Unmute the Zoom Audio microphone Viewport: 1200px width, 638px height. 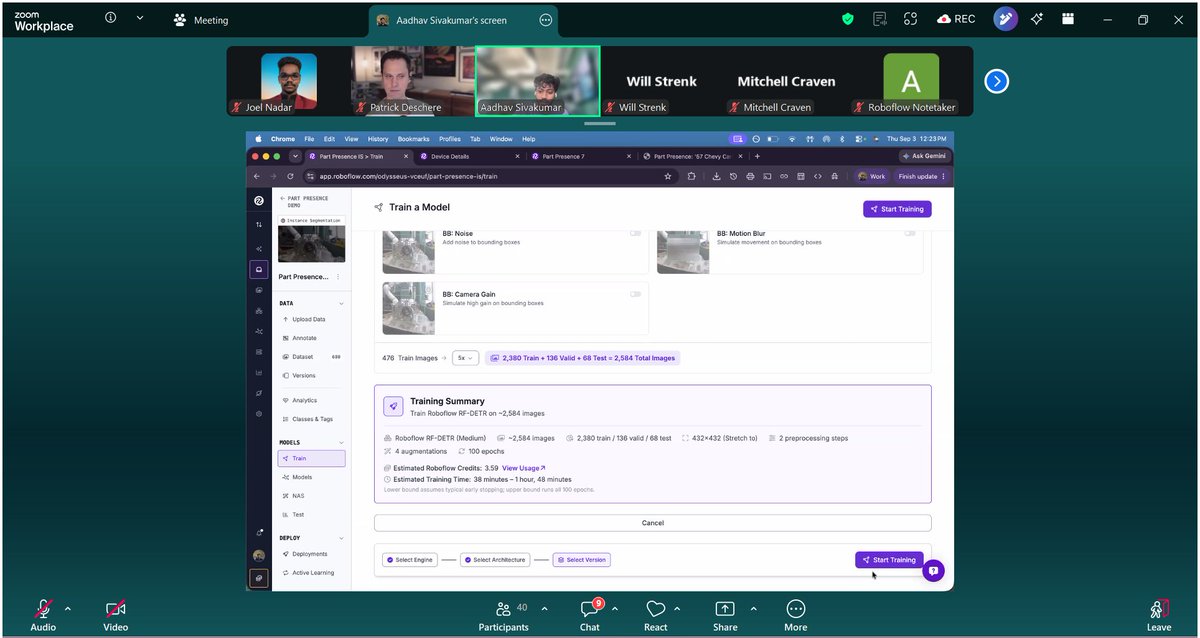pyautogui.click(x=43, y=615)
